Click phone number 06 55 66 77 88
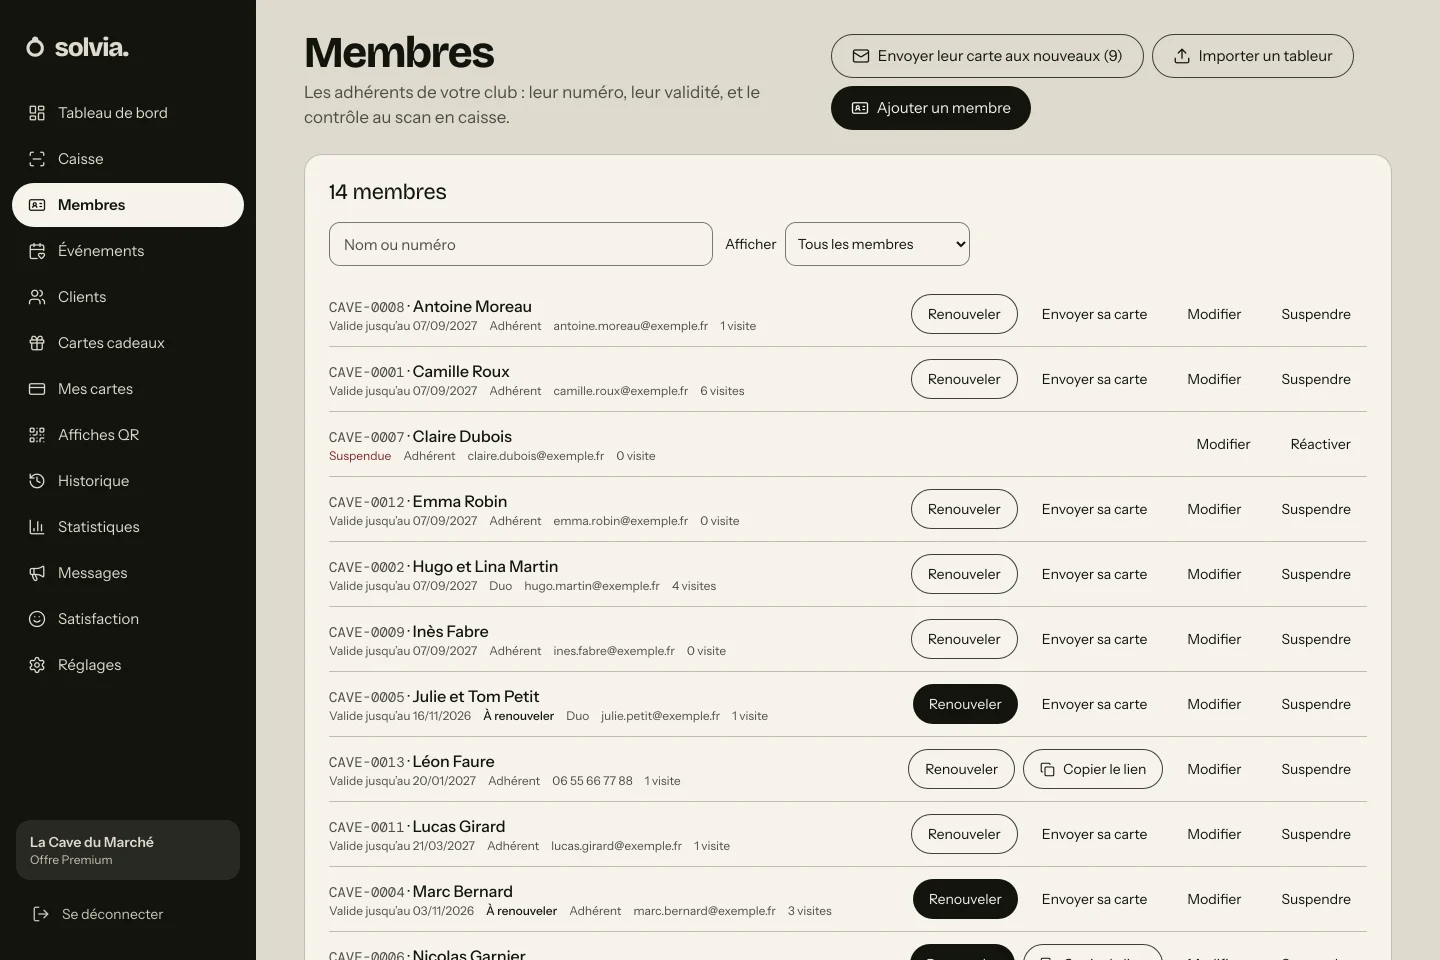Image resolution: width=1440 pixels, height=960 pixels. click(x=592, y=781)
